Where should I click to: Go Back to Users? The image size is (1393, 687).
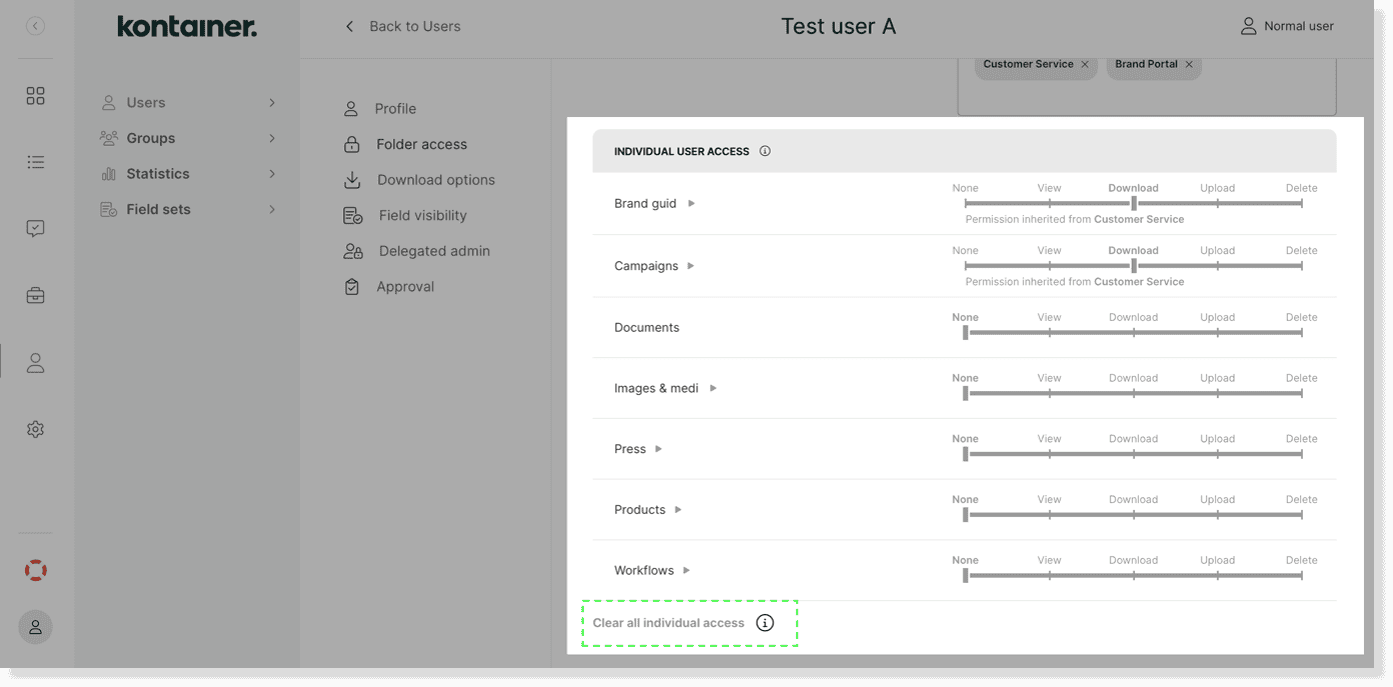pyautogui.click(x=402, y=26)
